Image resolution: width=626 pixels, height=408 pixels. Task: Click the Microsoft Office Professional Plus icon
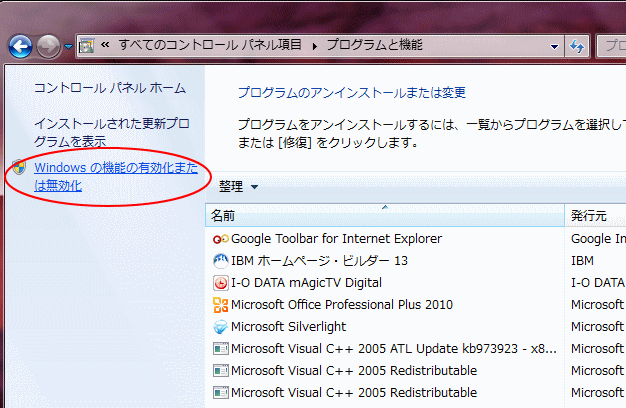coord(220,305)
